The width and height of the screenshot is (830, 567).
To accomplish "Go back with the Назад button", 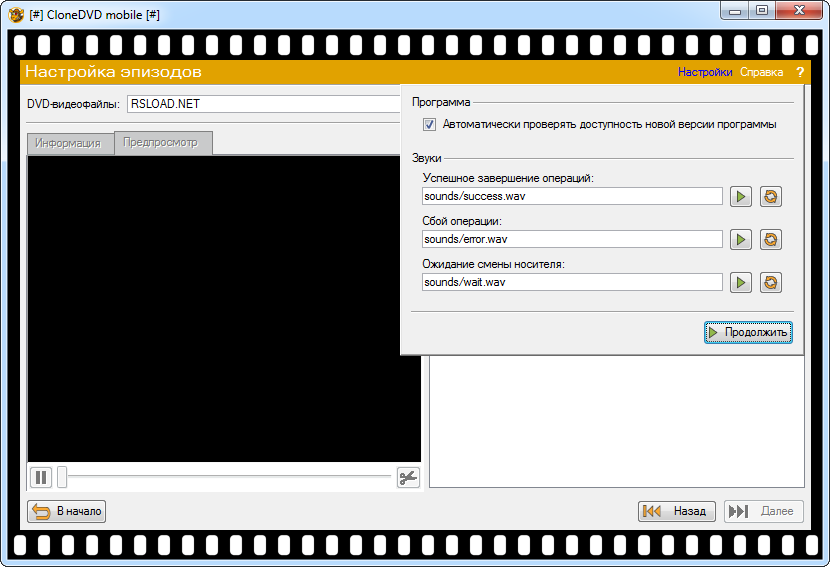I will pos(676,511).
